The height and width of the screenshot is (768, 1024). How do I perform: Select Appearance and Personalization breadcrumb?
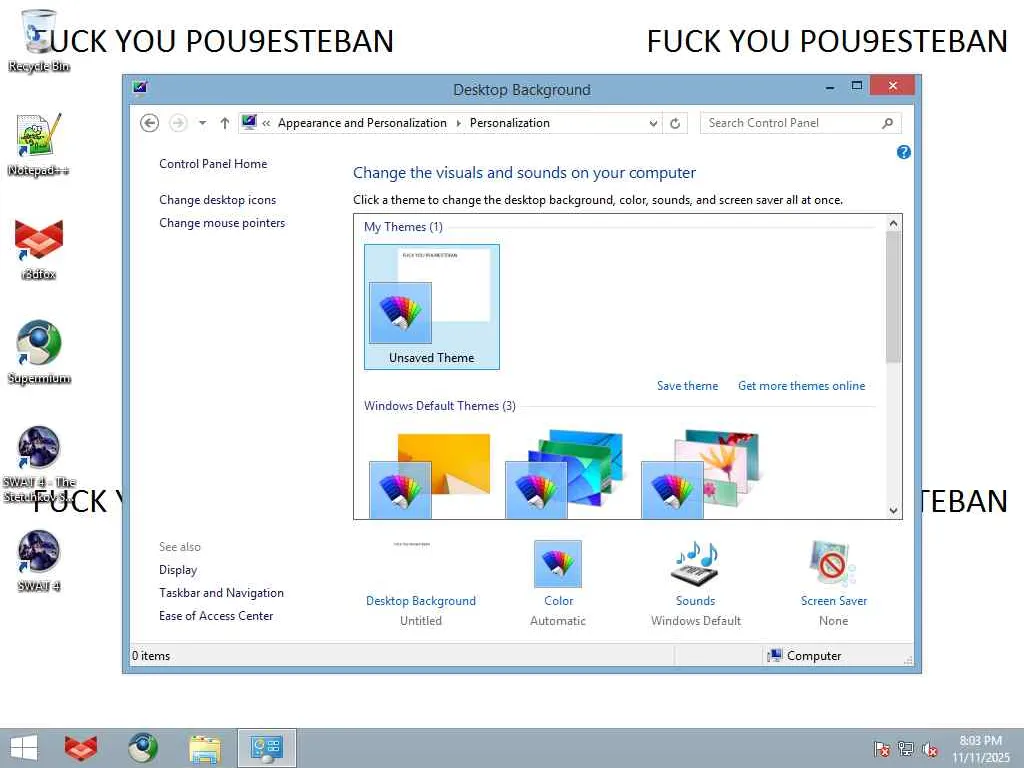362,123
